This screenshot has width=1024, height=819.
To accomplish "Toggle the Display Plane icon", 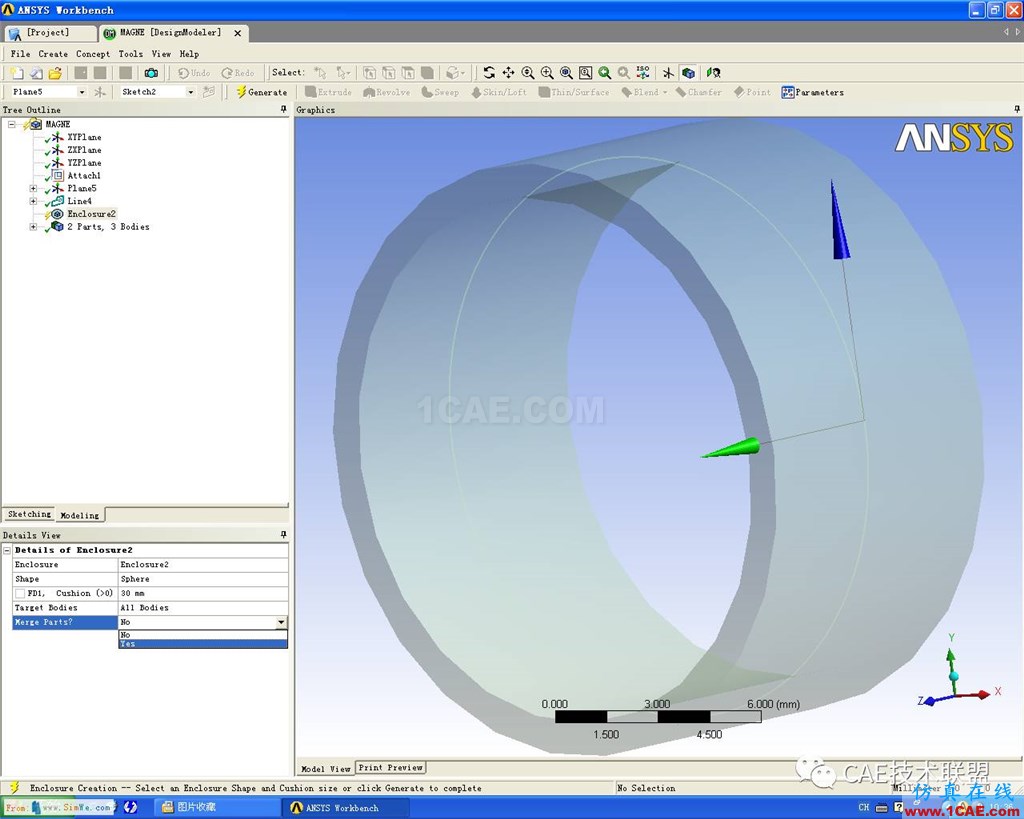I will click(667, 73).
